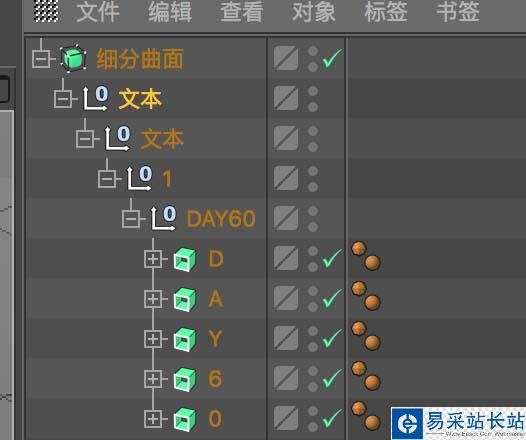The width and height of the screenshot is (526, 440).
Task: Click the checkerboard icon in the menu bar
Action: click(x=46, y=11)
